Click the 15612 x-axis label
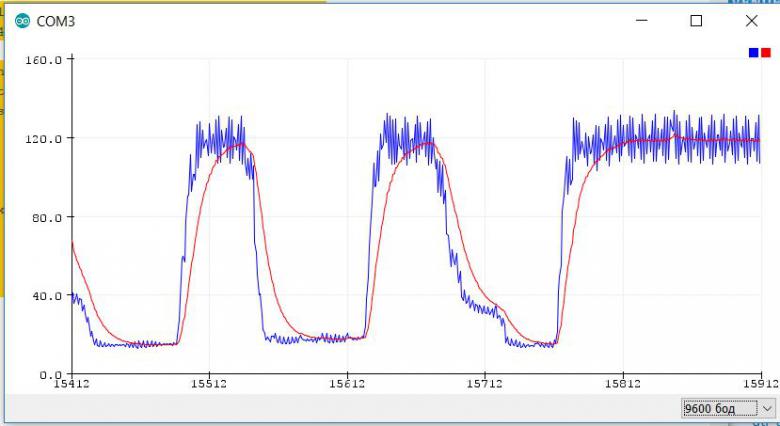Image resolution: width=780 pixels, height=426 pixels. (x=347, y=384)
